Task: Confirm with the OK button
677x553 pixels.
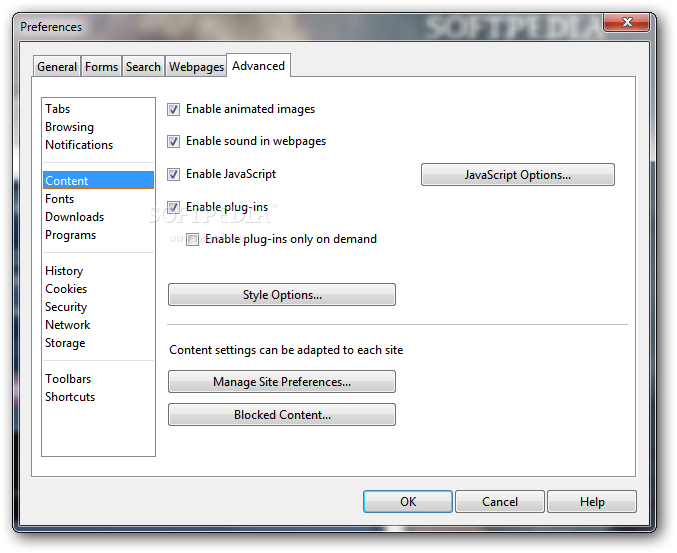Action: point(408,501)
